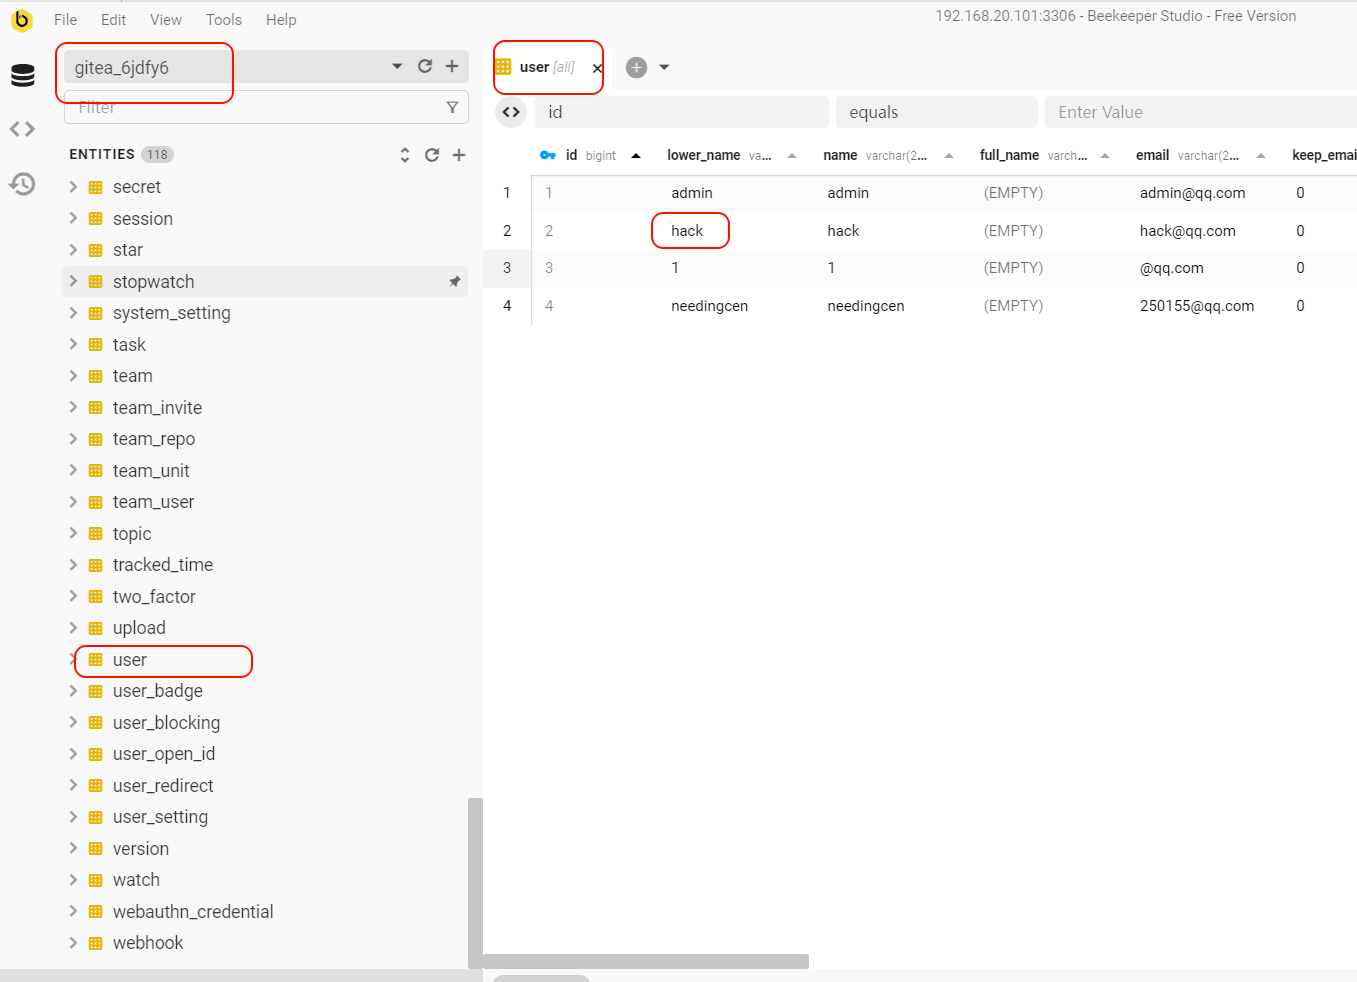Open the database connections sidebar icon

coord(23,75)
